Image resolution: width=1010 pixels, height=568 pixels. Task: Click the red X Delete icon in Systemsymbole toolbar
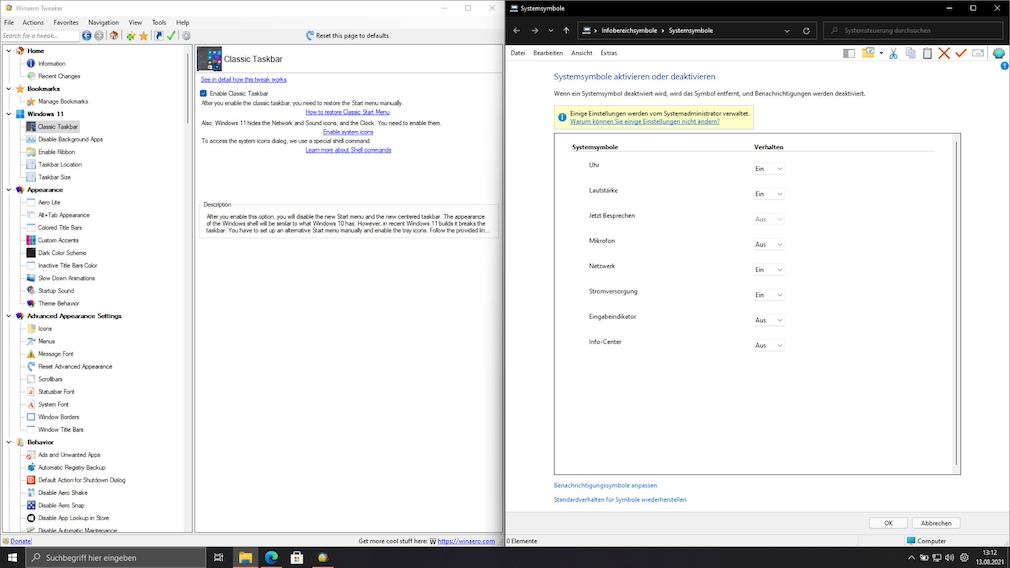click(944, 53)
